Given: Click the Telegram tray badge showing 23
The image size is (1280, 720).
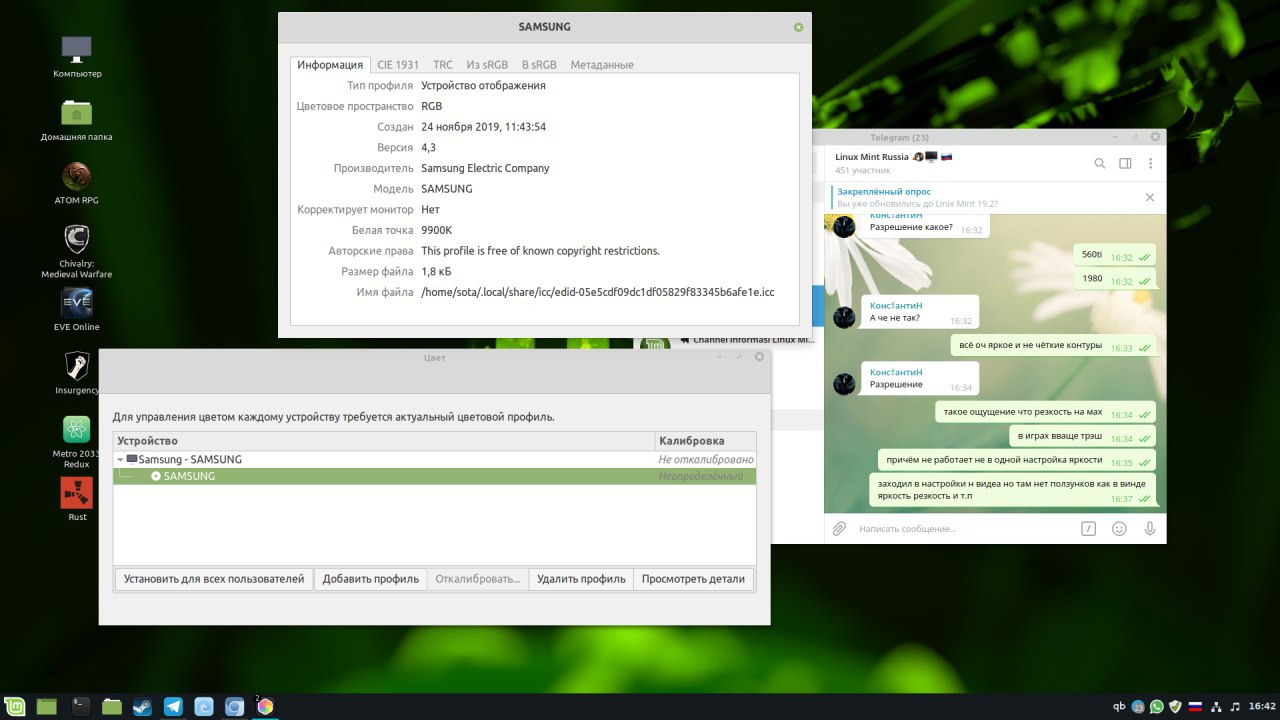Looking at the screenshot, I should 1139,707.
